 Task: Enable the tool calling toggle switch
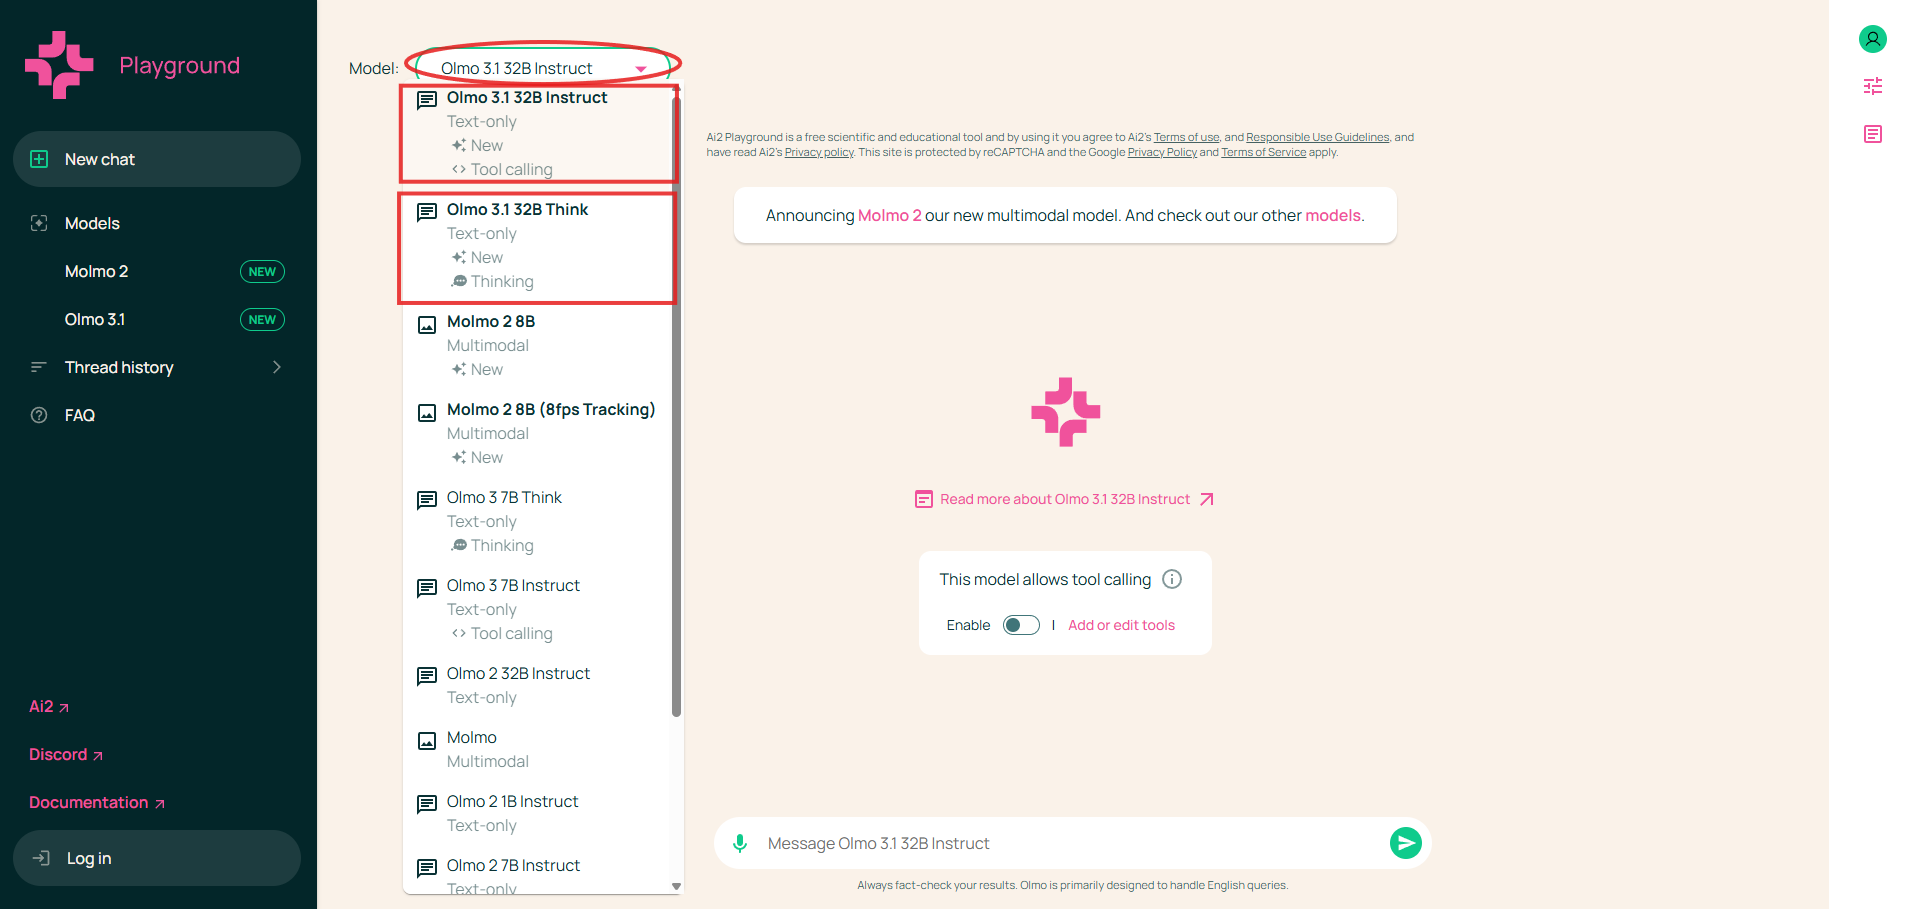click(1021, 625)
